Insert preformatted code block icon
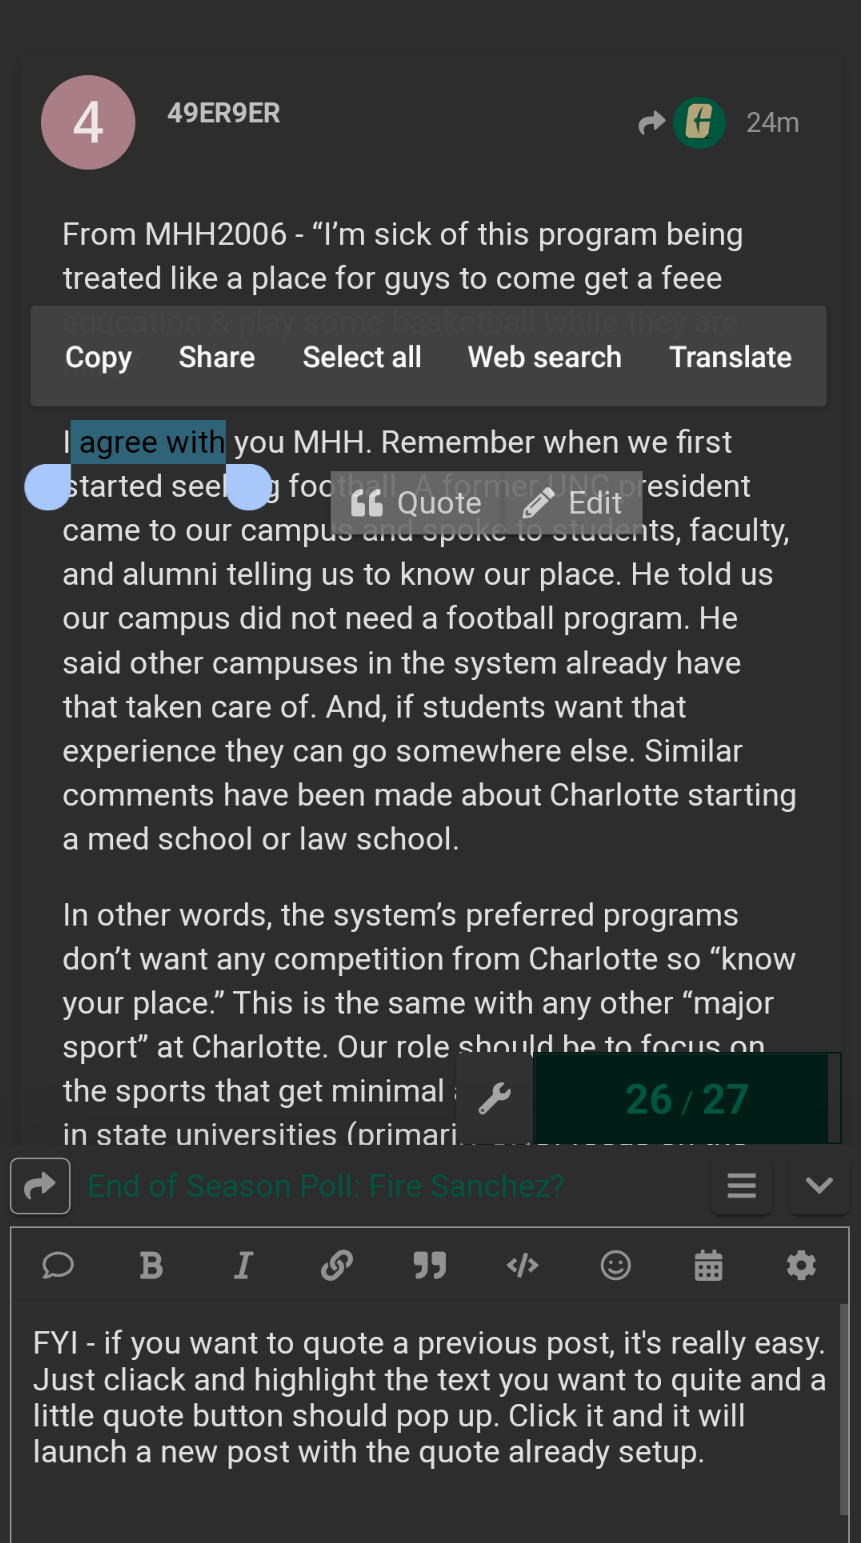 (523, 1266)
